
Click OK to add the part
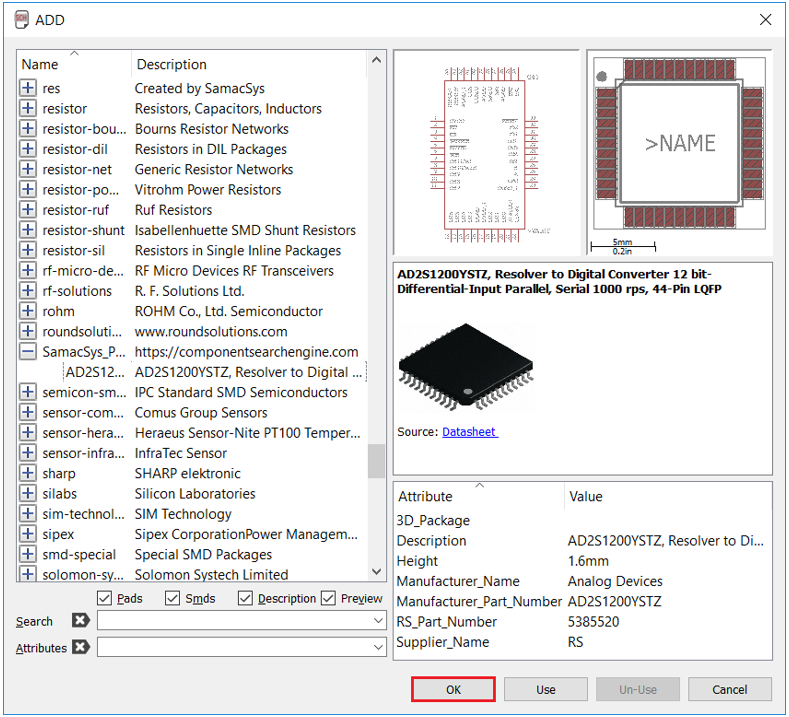click(453, 689)
